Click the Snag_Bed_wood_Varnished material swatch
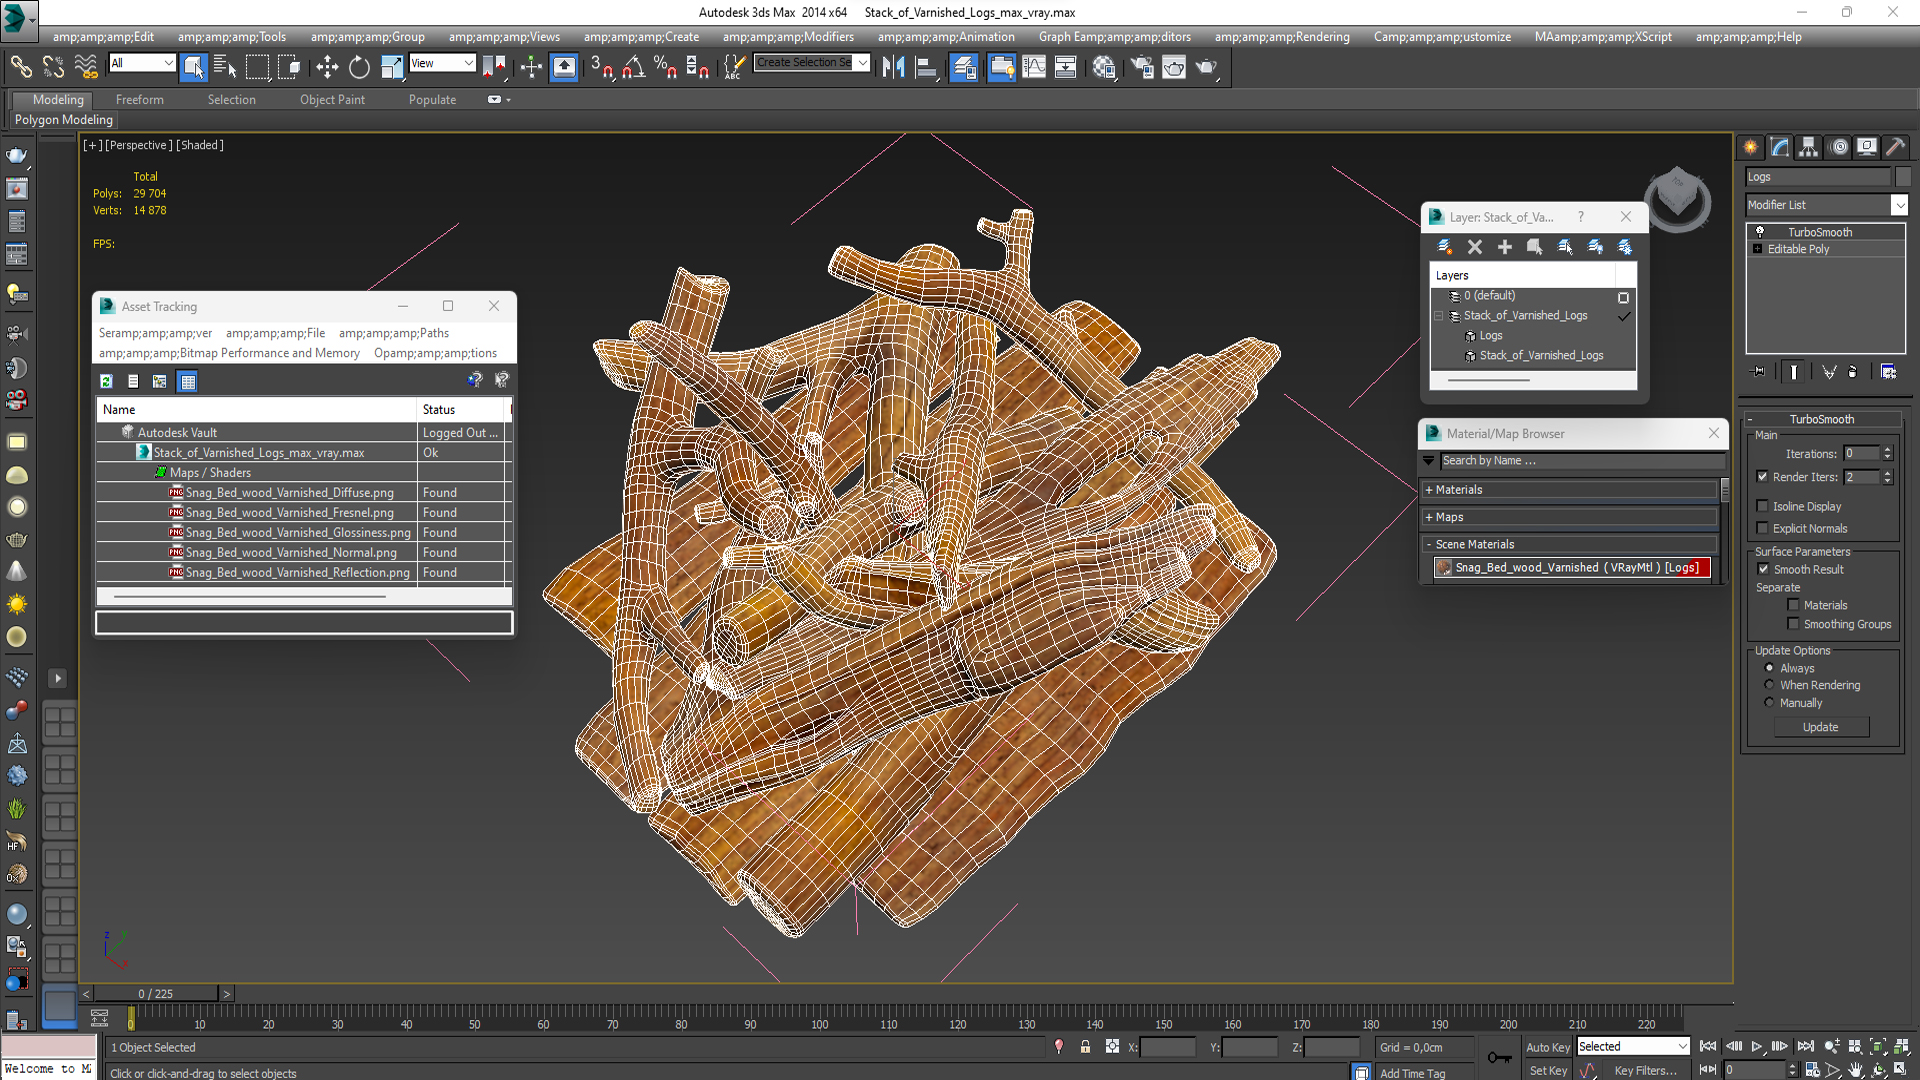Screen dimensions: 1920x1080 point(1443,568)
